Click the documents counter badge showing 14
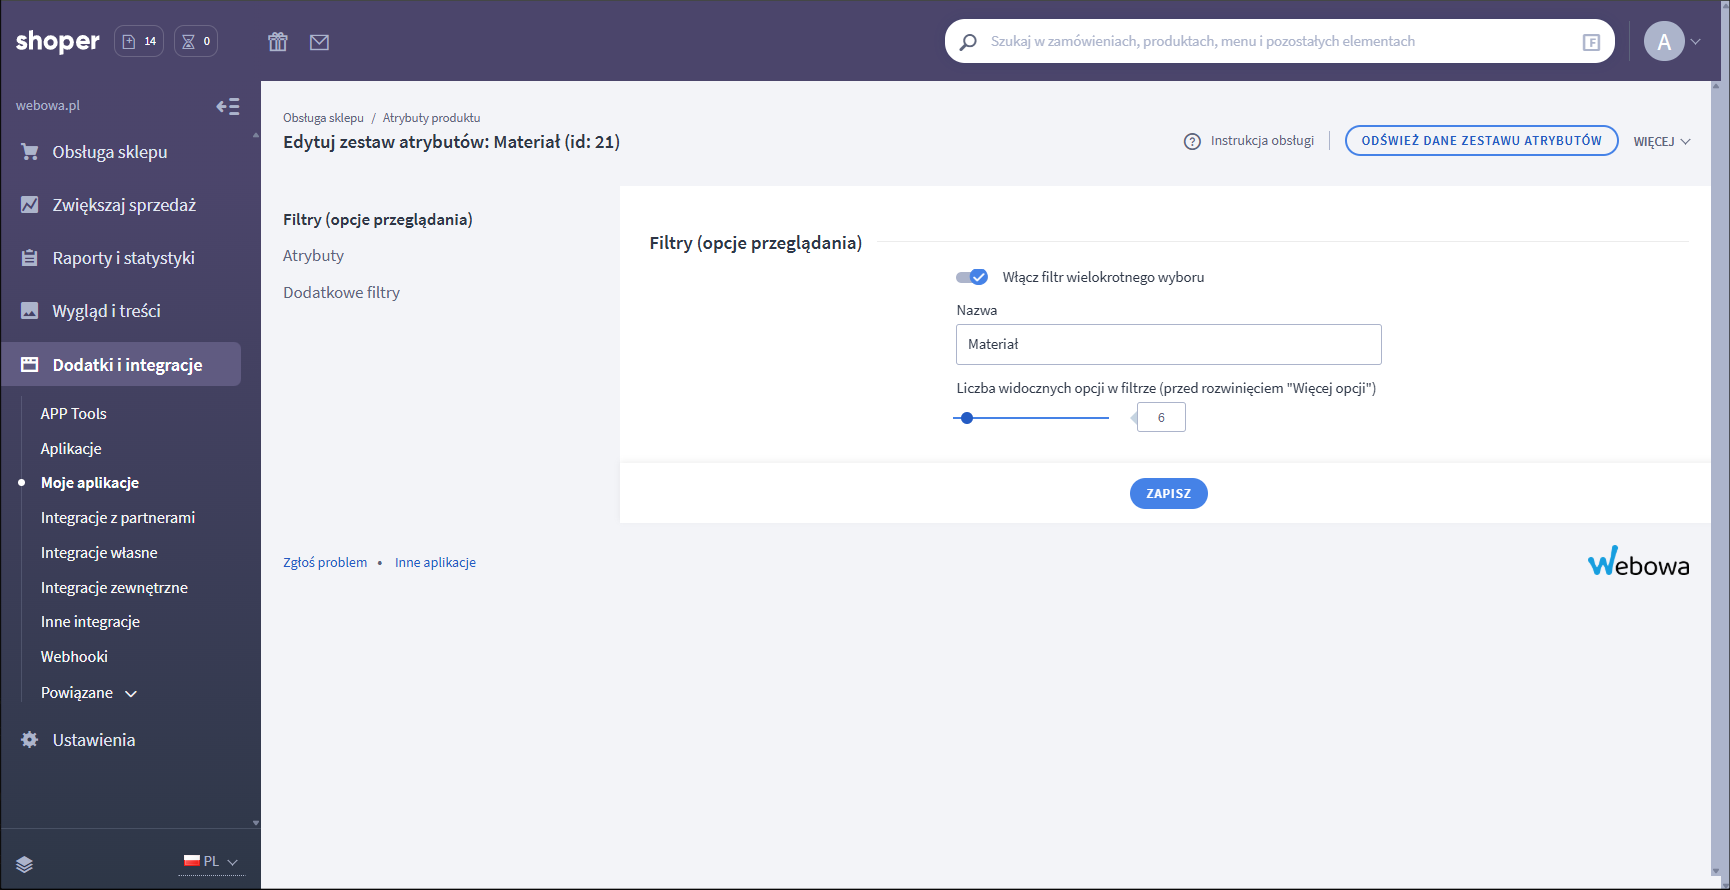This screenshot has height=890, width=1730. point(139,41)
